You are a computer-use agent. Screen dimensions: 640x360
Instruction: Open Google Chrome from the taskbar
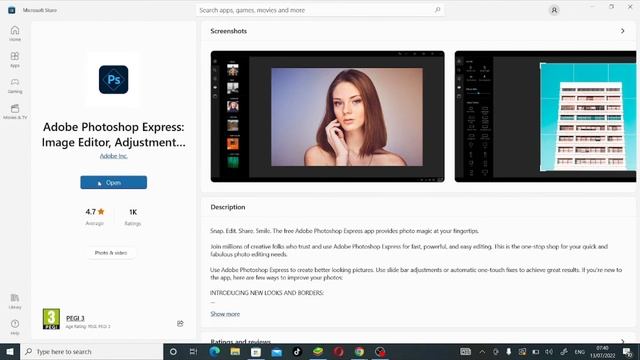359,351
